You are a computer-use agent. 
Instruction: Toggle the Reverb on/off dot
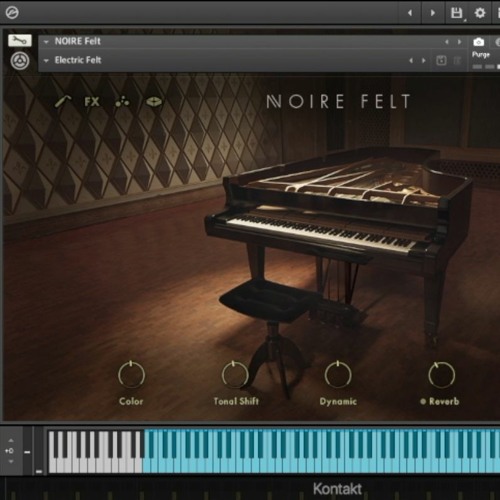(x=423, y=401)
